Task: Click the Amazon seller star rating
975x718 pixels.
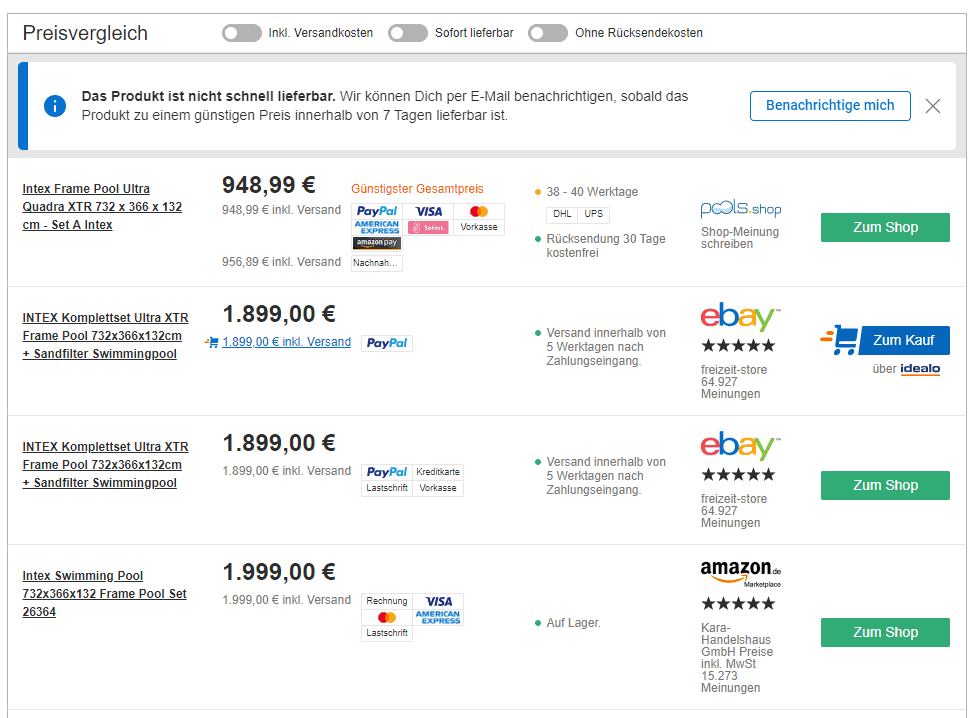Action: coord(738,604)
